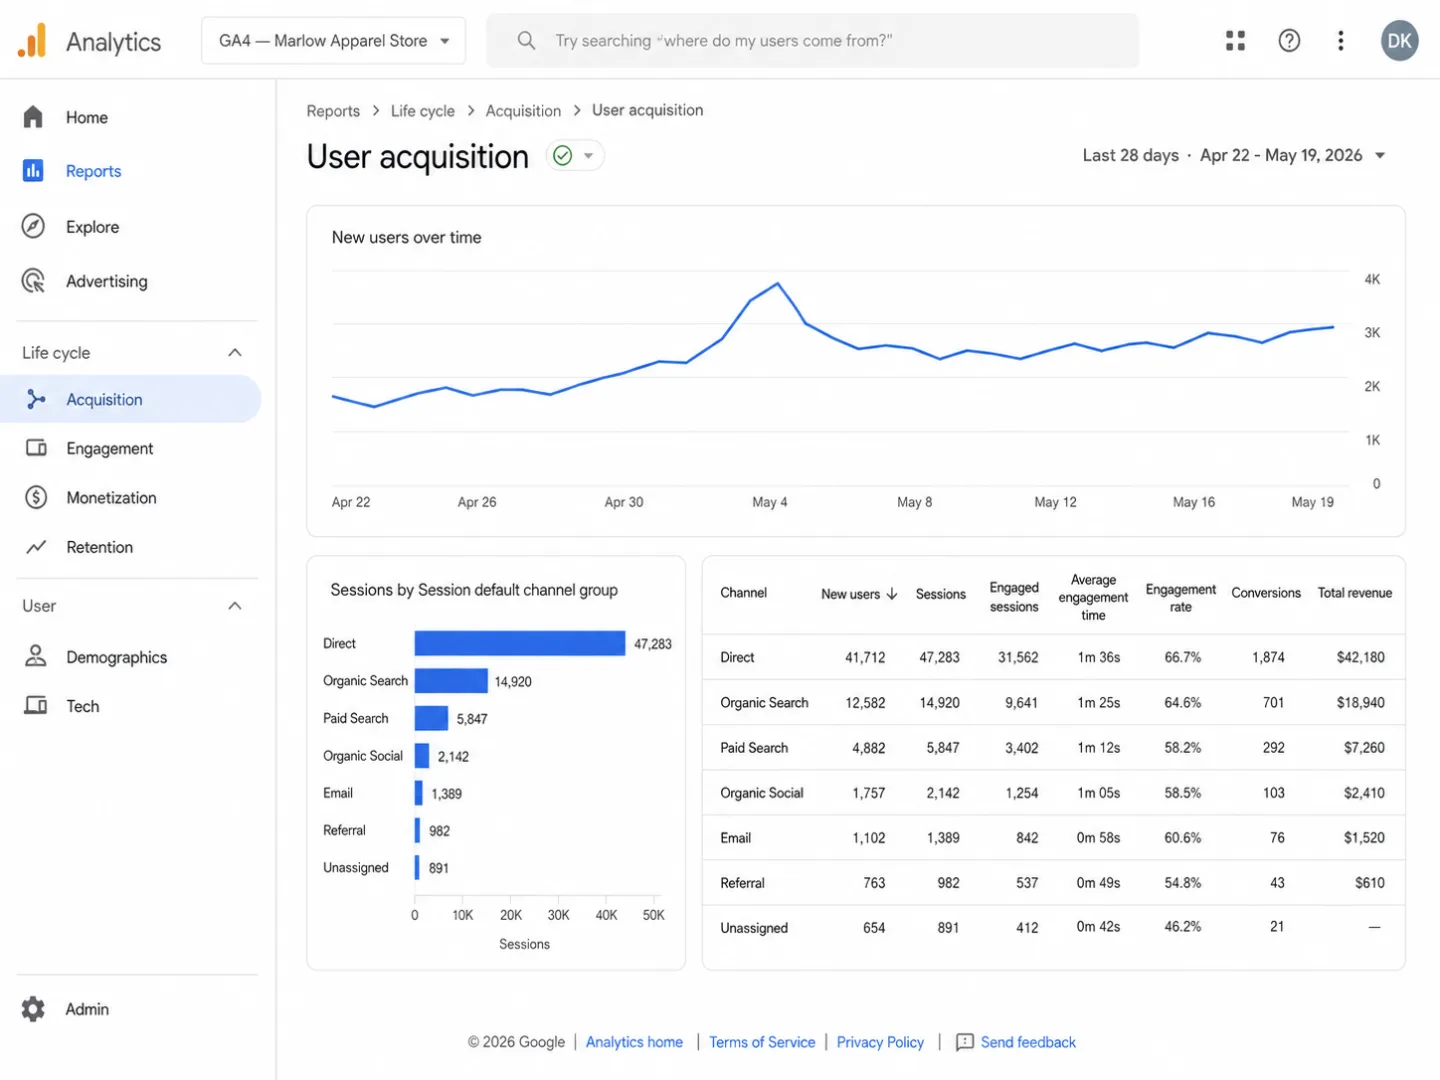This screenshot has width=1440, height=1080.
Task: Click the Average engagement time header
Action: tap(1093, 597)
